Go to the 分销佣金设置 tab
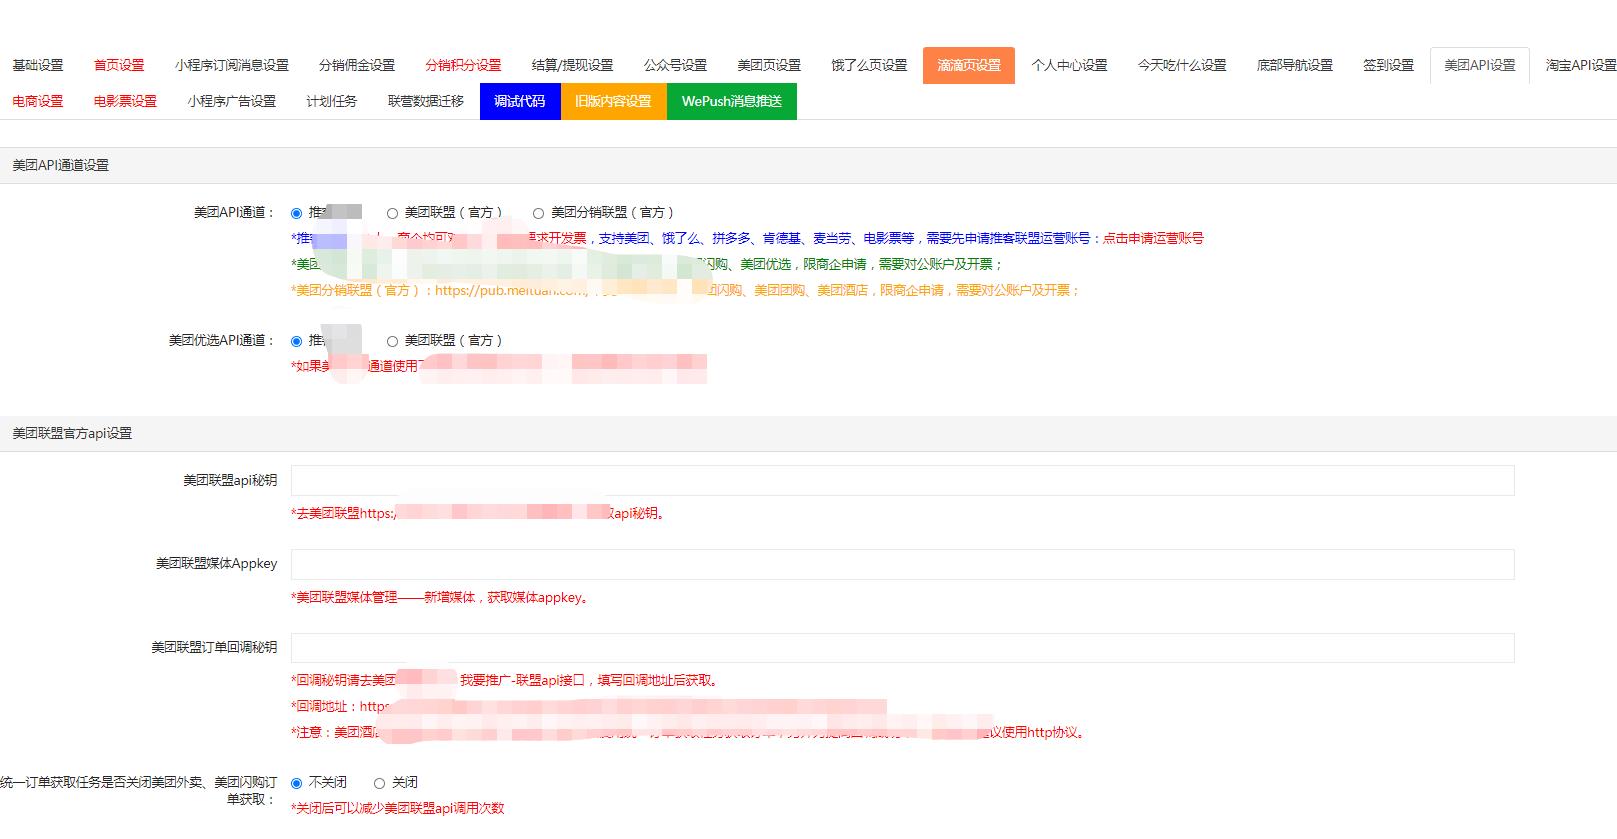The width and height of the screenshot is (1617, 839). click(357, 65)
